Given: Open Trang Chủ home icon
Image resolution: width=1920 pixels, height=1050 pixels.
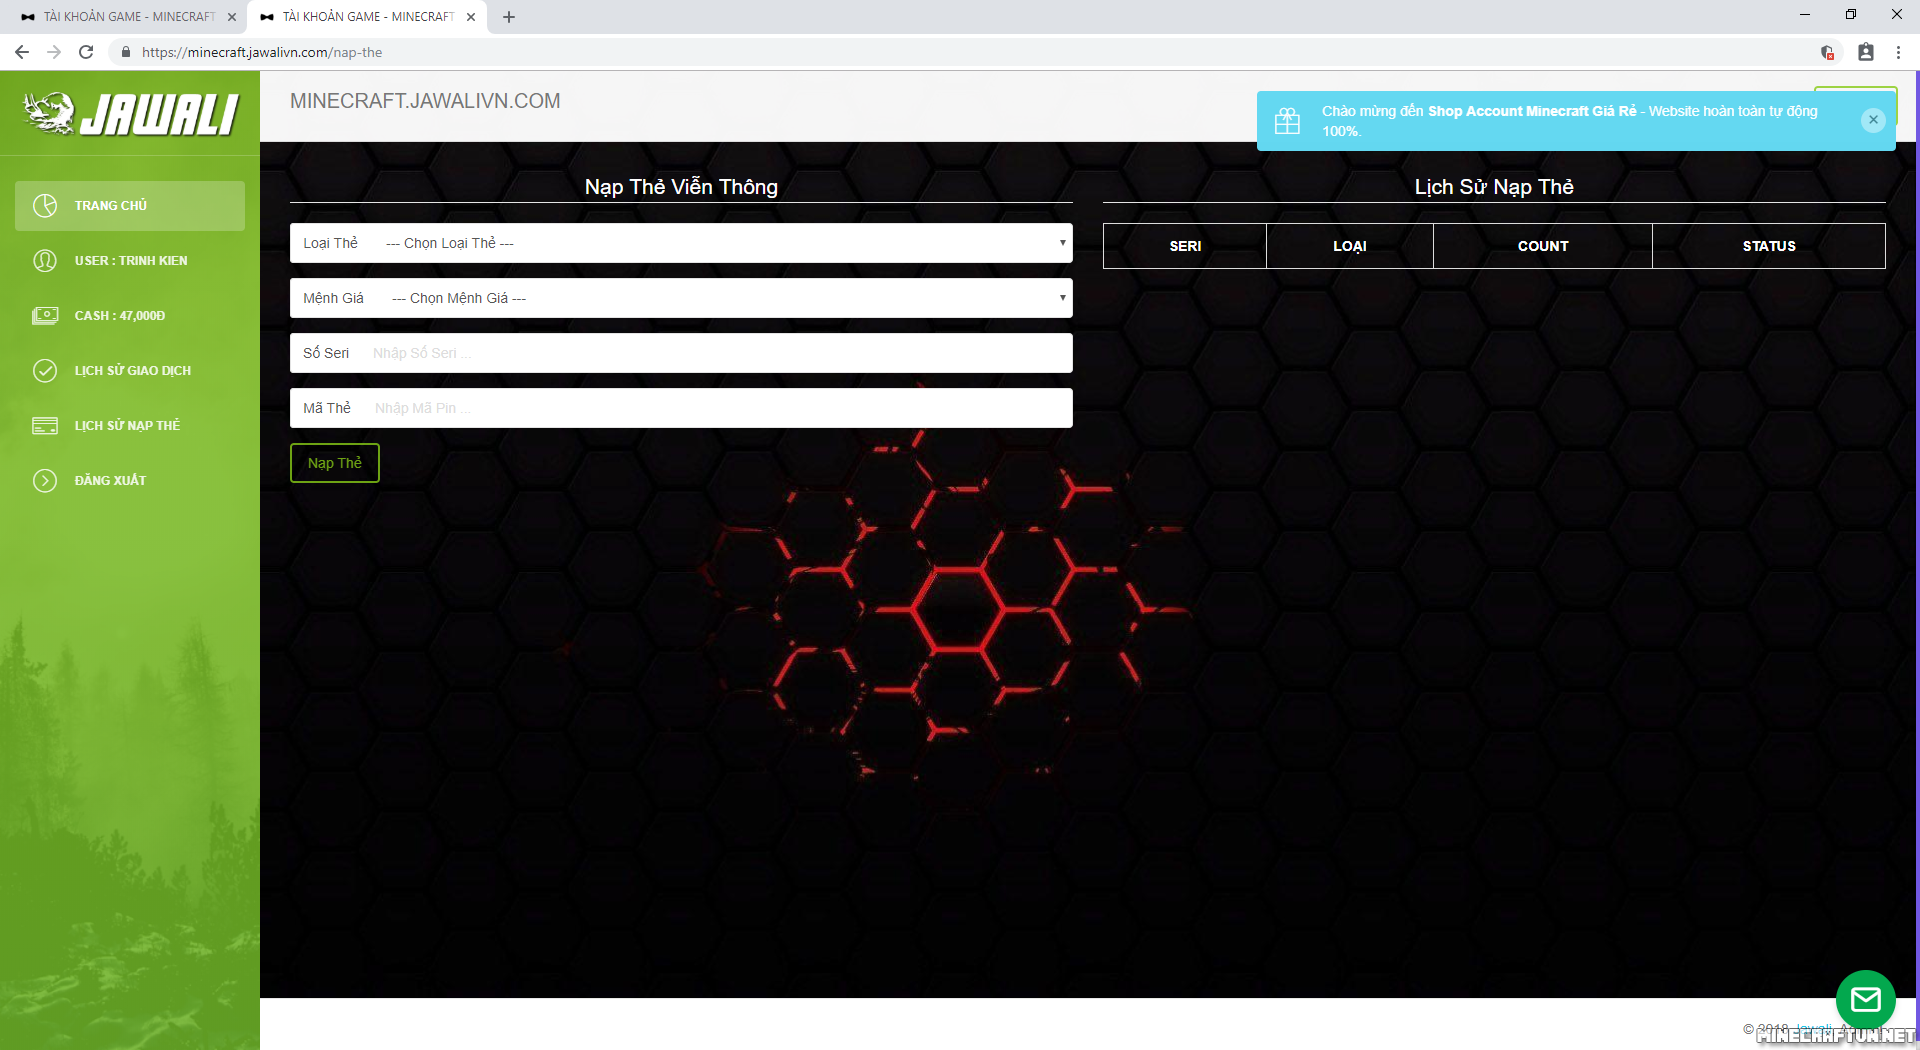Looking at the screenshot, I should tap(45, 206).
